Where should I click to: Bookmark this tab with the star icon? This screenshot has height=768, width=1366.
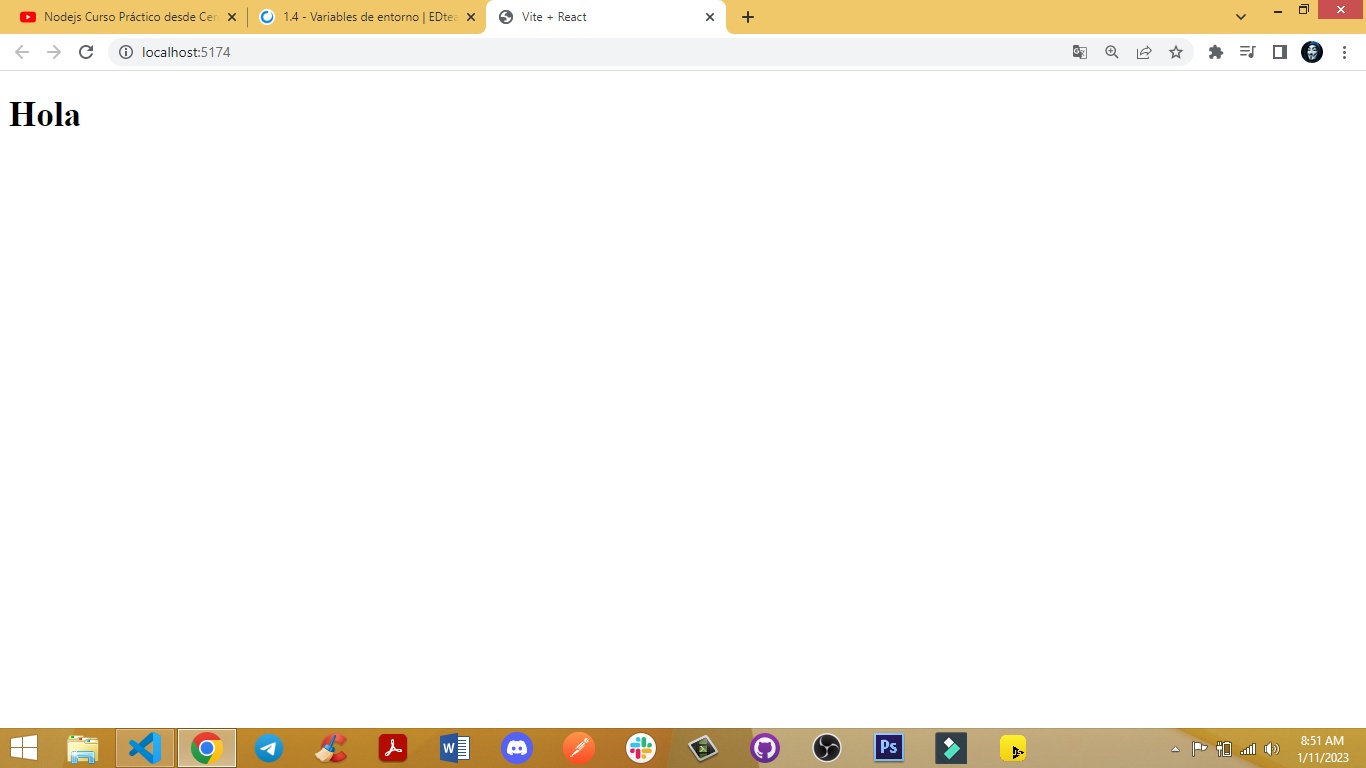click(x=1176, y=52)
